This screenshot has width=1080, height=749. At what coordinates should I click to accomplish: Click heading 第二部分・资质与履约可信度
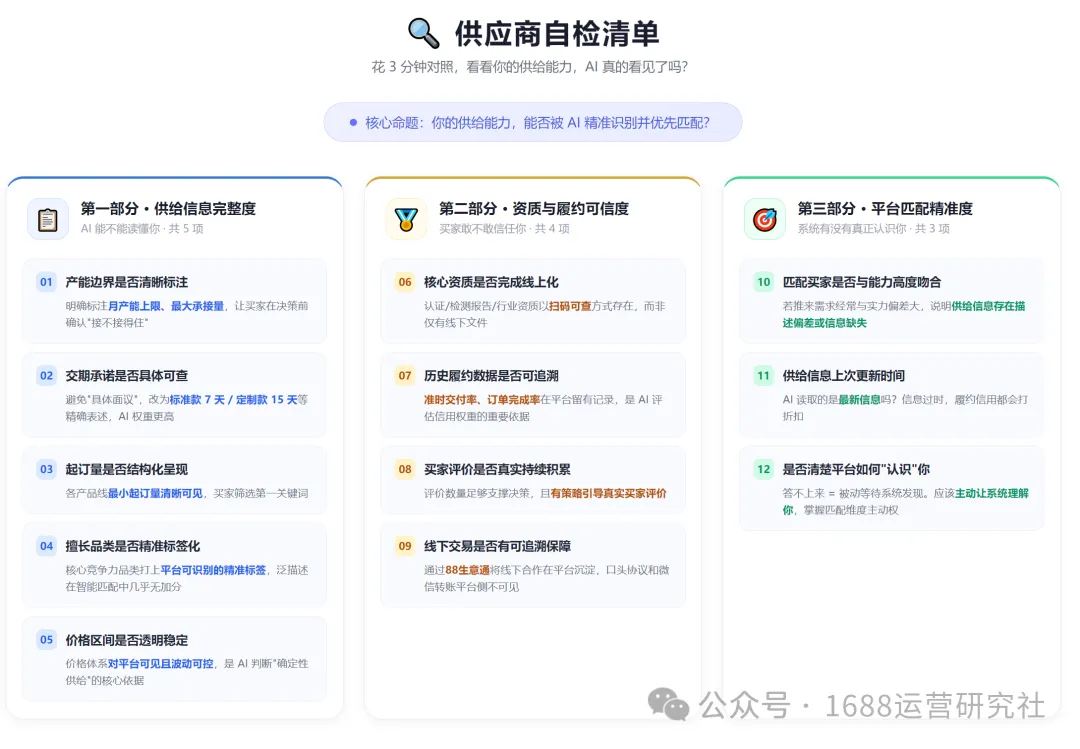click(534, 209)
